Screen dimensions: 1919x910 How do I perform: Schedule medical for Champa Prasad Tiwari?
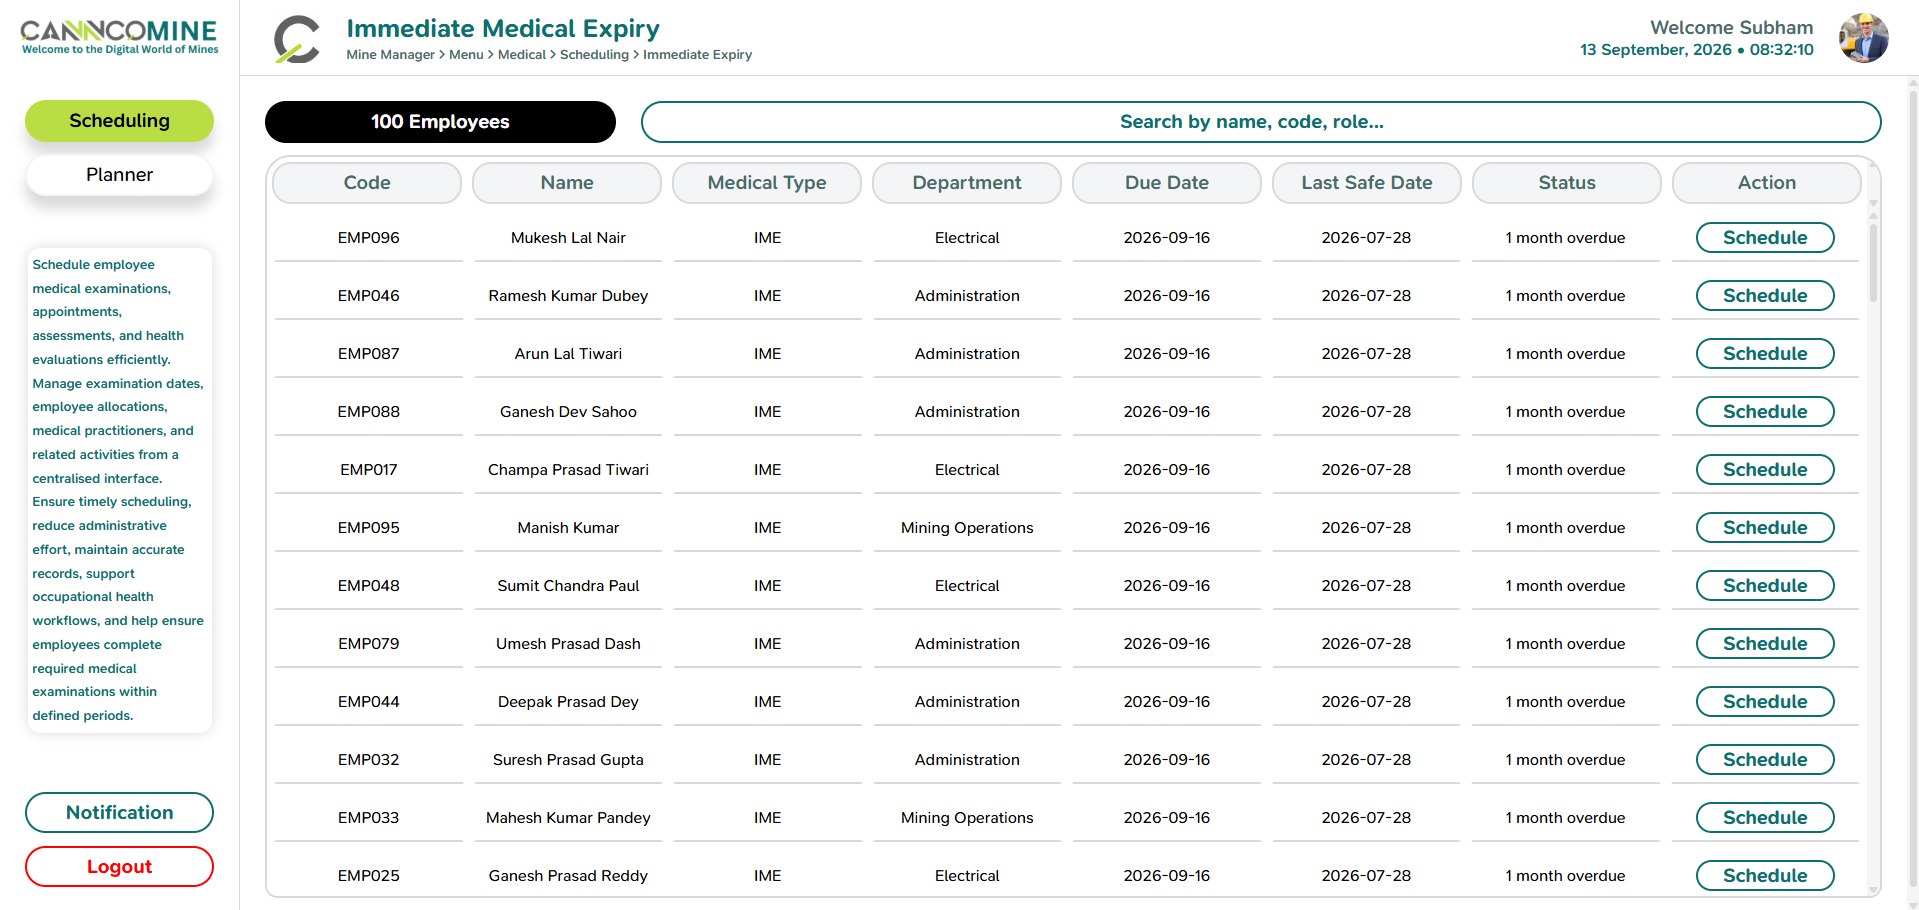(x=1765, y=470)
